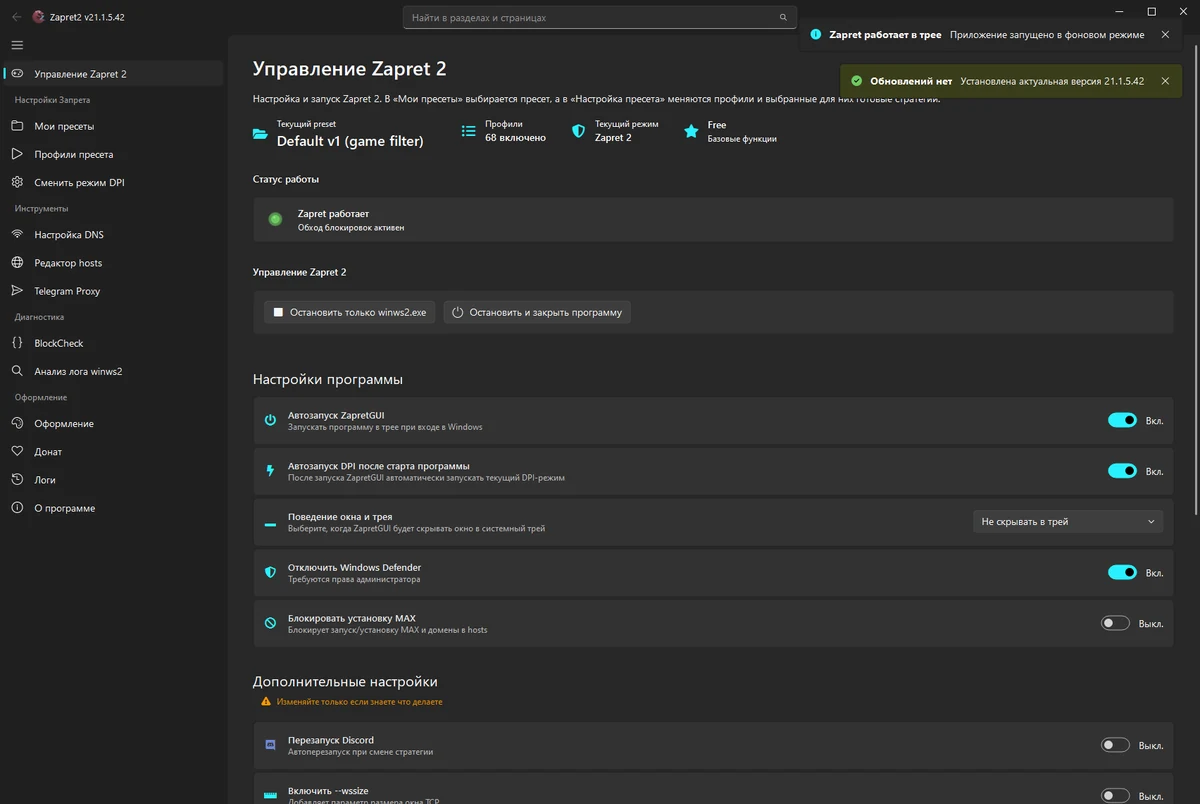Click the paper plane icon beside Telegram Proxy

[x=17, y=291]
